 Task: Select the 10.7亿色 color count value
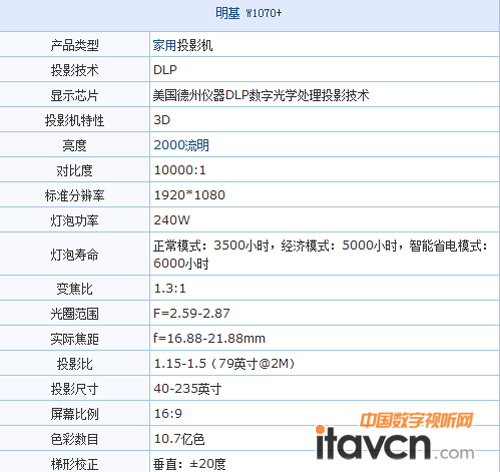[179, 439]
